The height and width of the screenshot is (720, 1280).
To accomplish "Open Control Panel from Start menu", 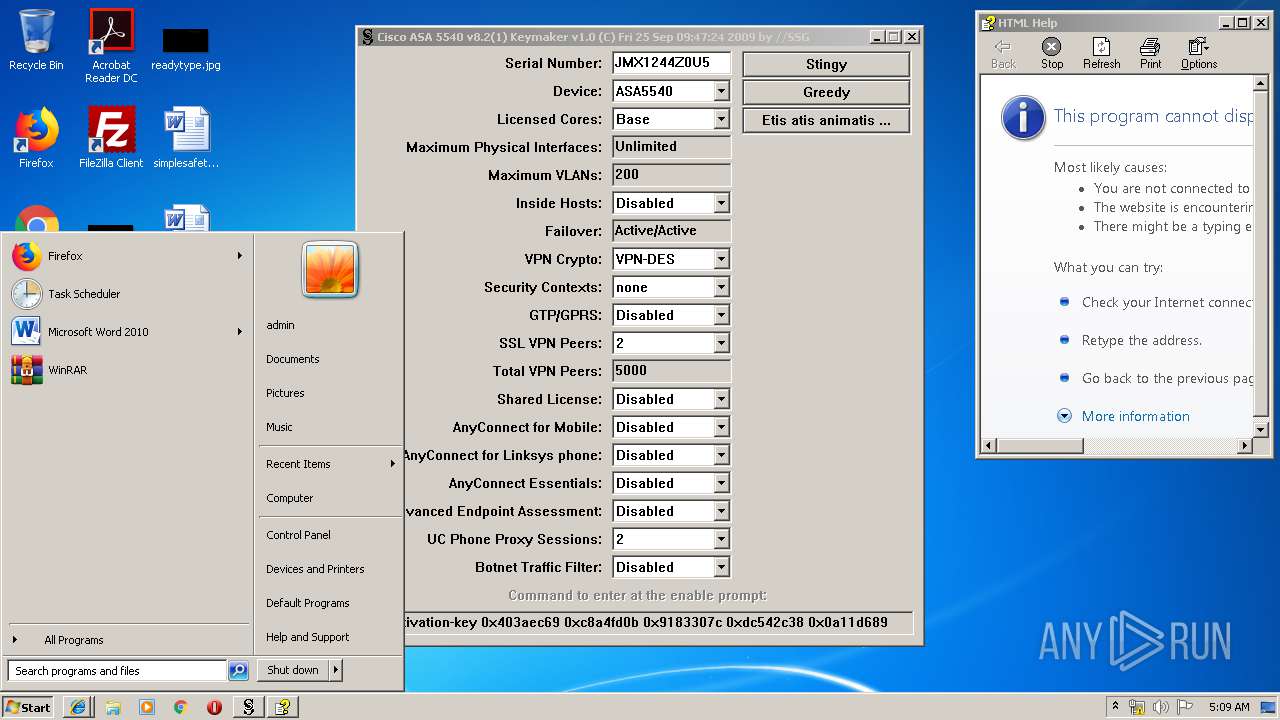I will [329, 535].
